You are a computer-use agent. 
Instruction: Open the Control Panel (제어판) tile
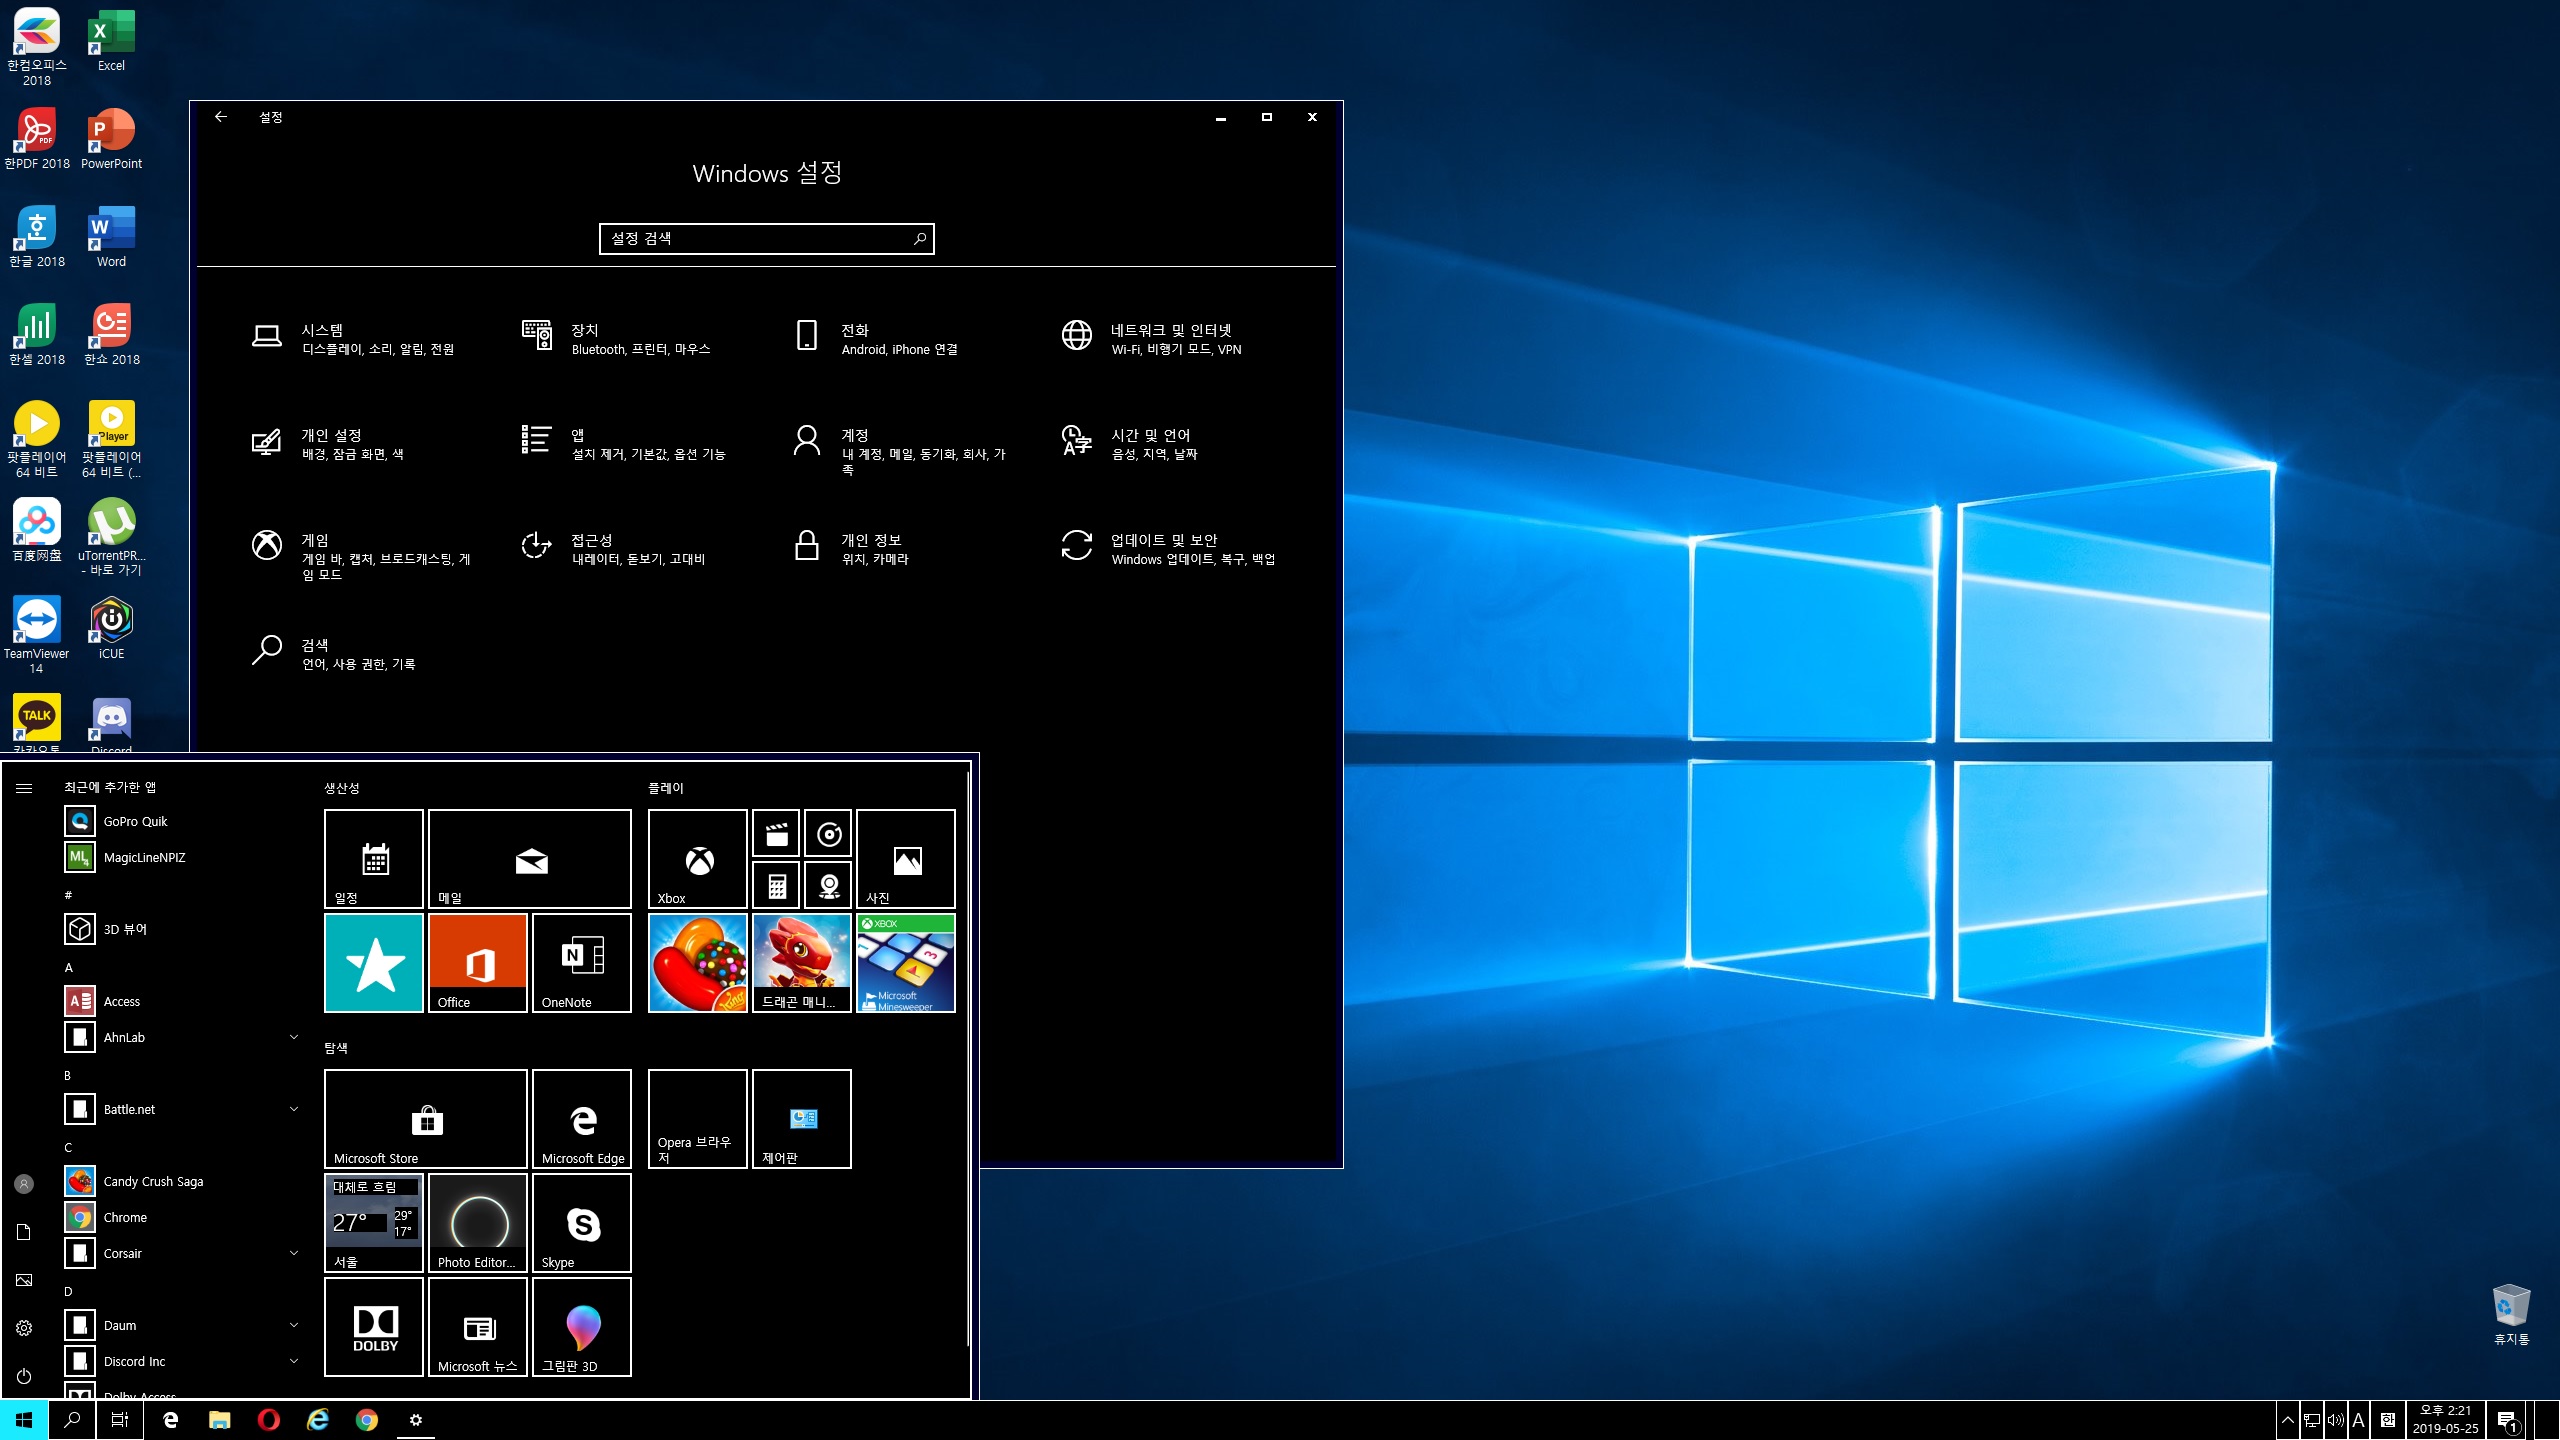coord(802,1119)
